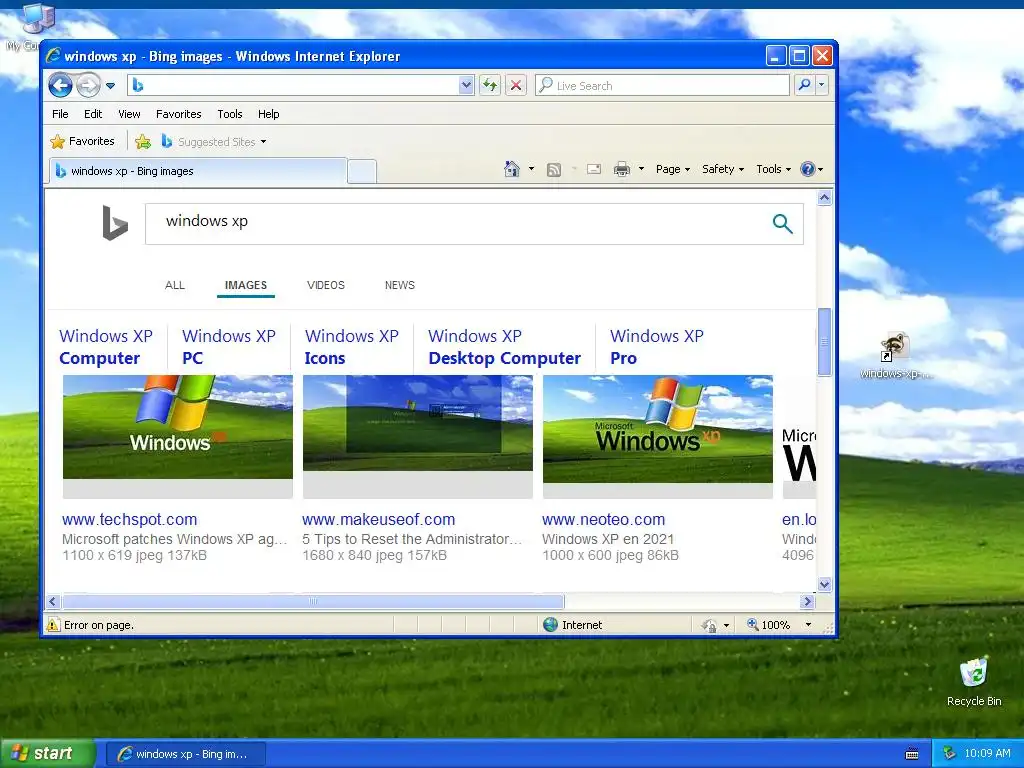Click the Internet zone globe icon

551,625
